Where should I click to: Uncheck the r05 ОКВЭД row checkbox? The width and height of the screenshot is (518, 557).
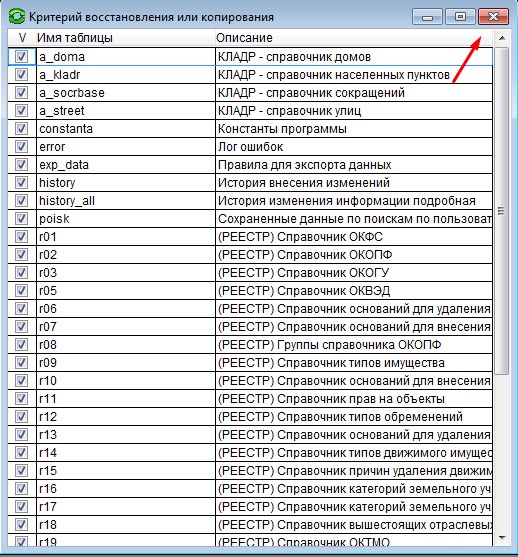pyautogui.click(x=21, y=290)
